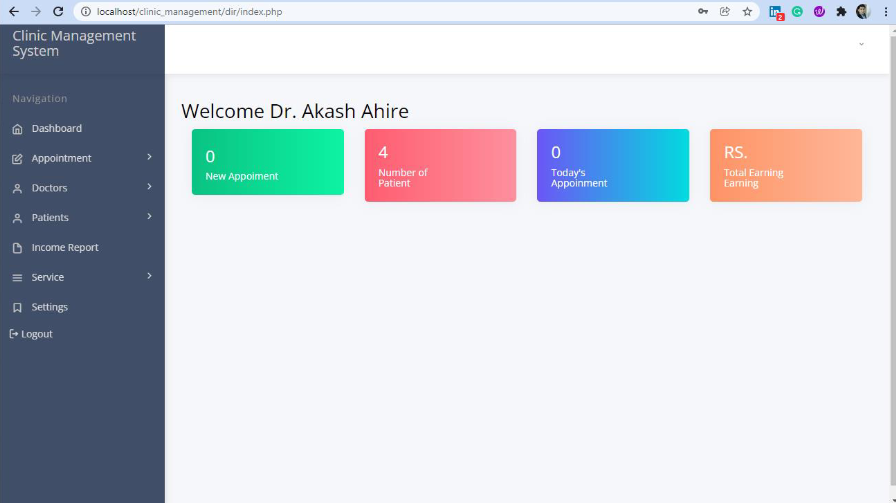Click Clinic Management System title link
Screen dimensions: 896x503
(74, 43)
